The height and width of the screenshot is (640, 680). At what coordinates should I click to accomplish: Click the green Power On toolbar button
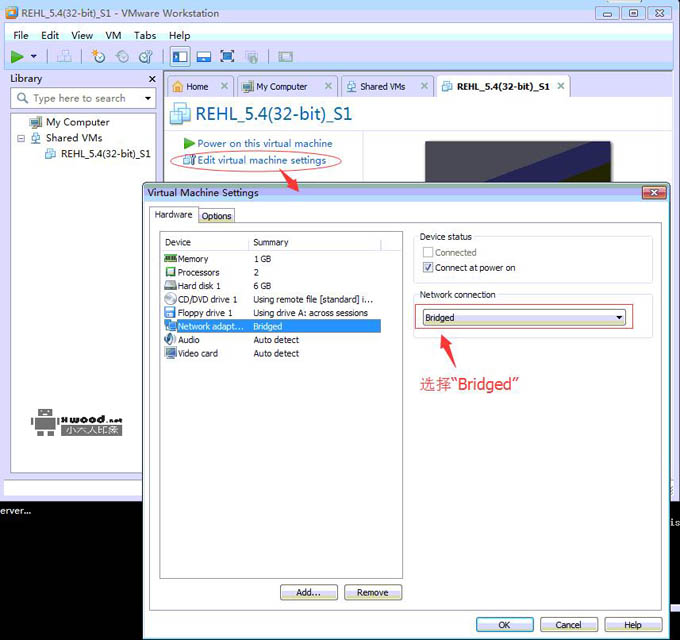tap(17, 56)
